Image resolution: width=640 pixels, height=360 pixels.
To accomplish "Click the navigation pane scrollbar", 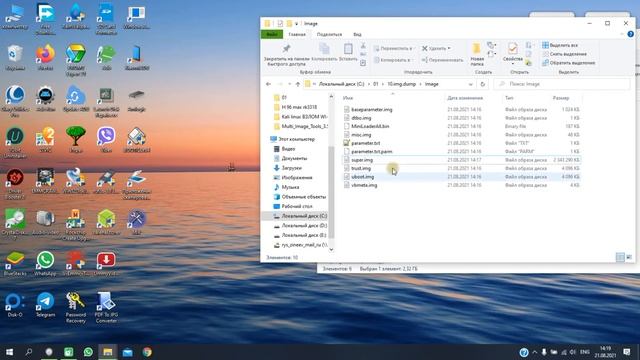I will (x=331, y=192).
